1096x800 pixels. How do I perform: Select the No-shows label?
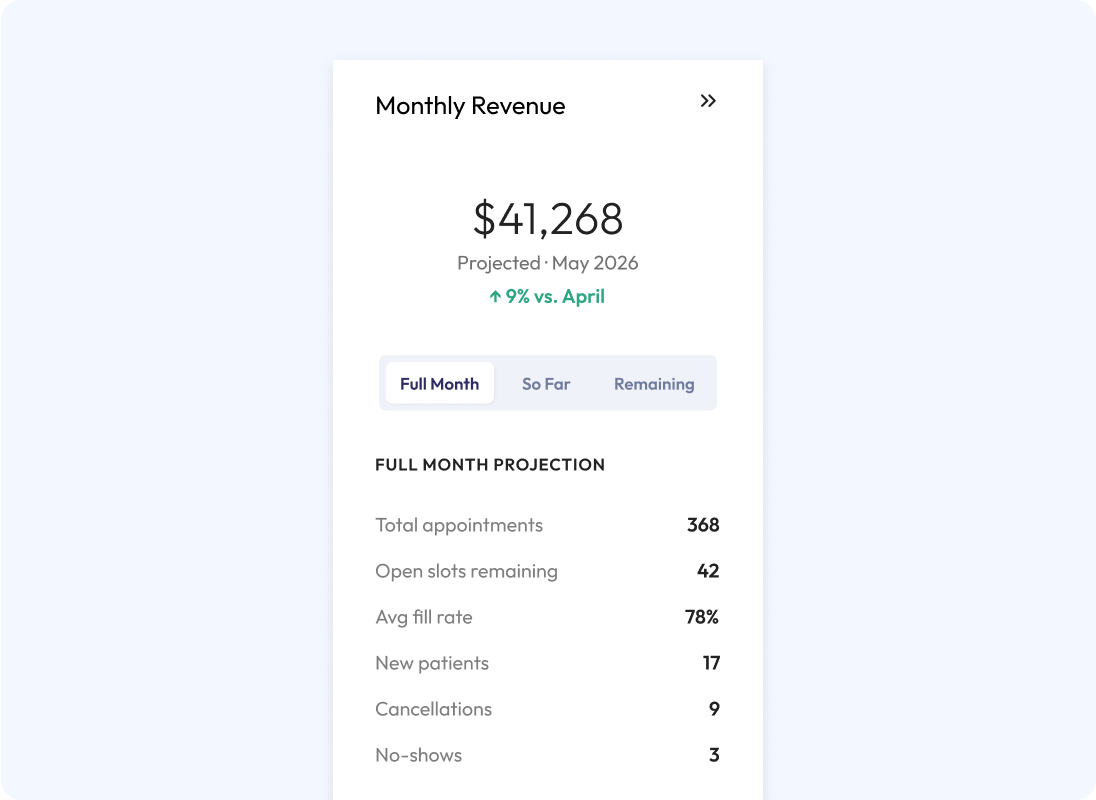coord(419,755)
